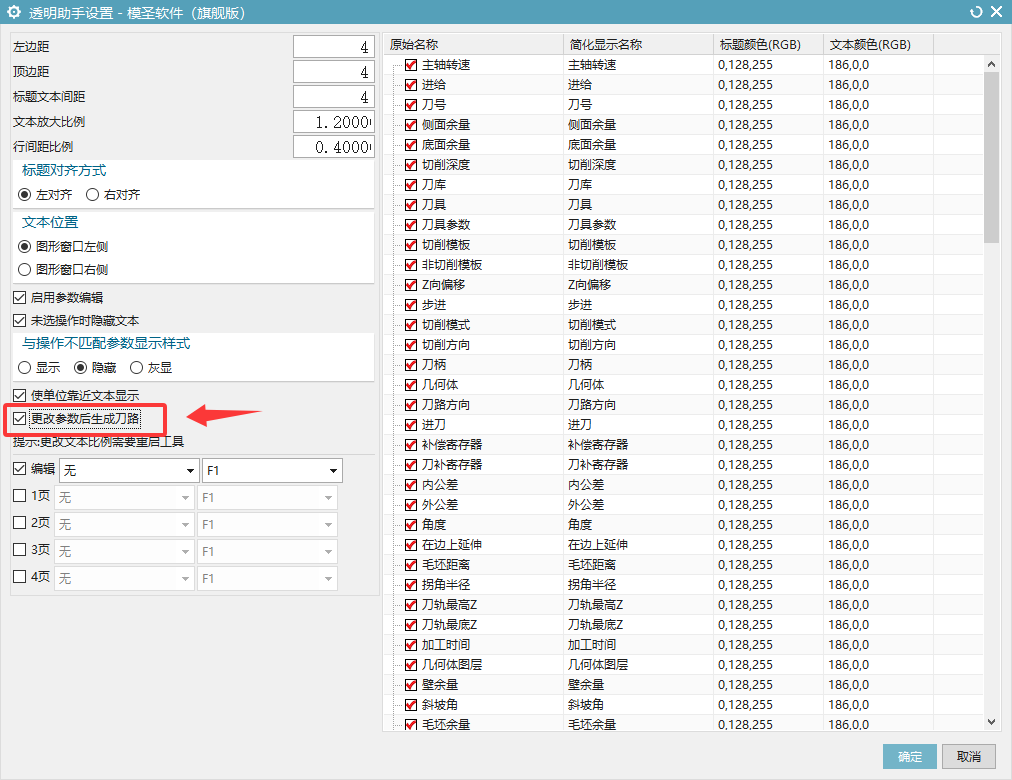Click 主轴转速 text color value 186,0,0
1012x780 pixels.
point(849,65)
